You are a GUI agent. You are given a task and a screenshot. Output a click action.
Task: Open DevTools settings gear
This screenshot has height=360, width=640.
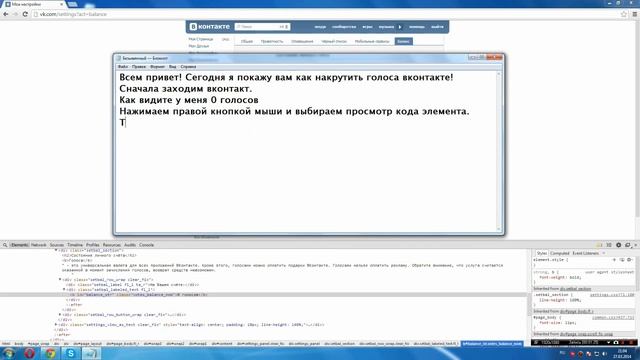[x=619, y=245]
